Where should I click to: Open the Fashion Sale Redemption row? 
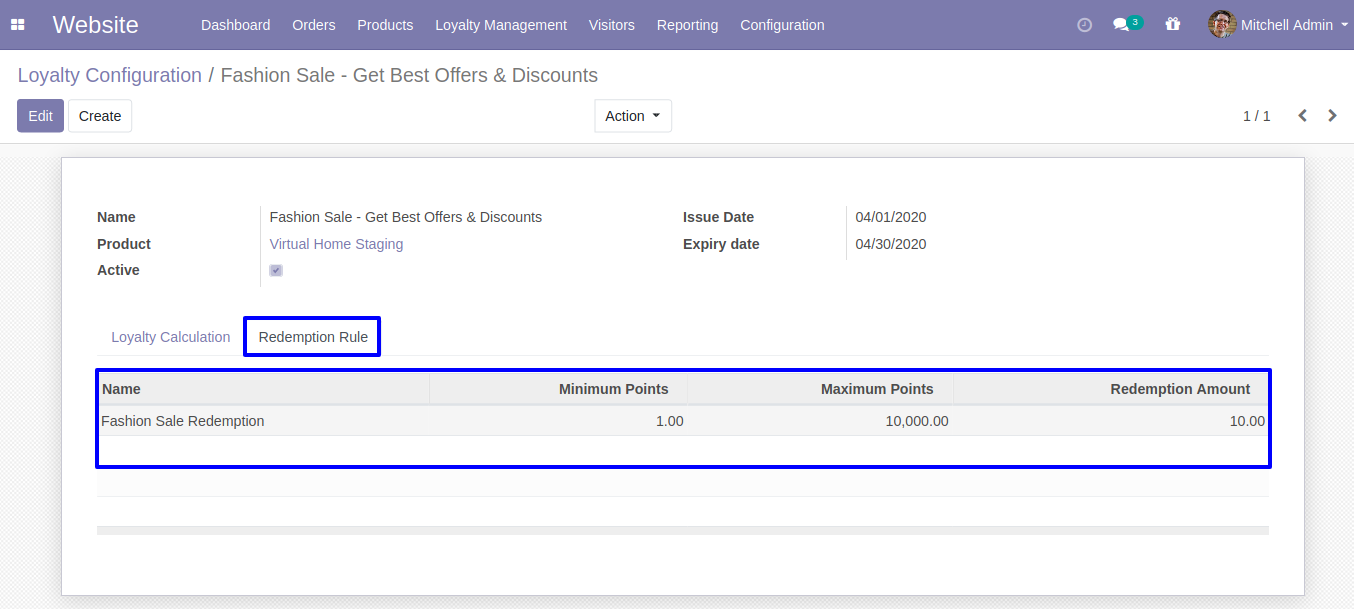[183, 421]
